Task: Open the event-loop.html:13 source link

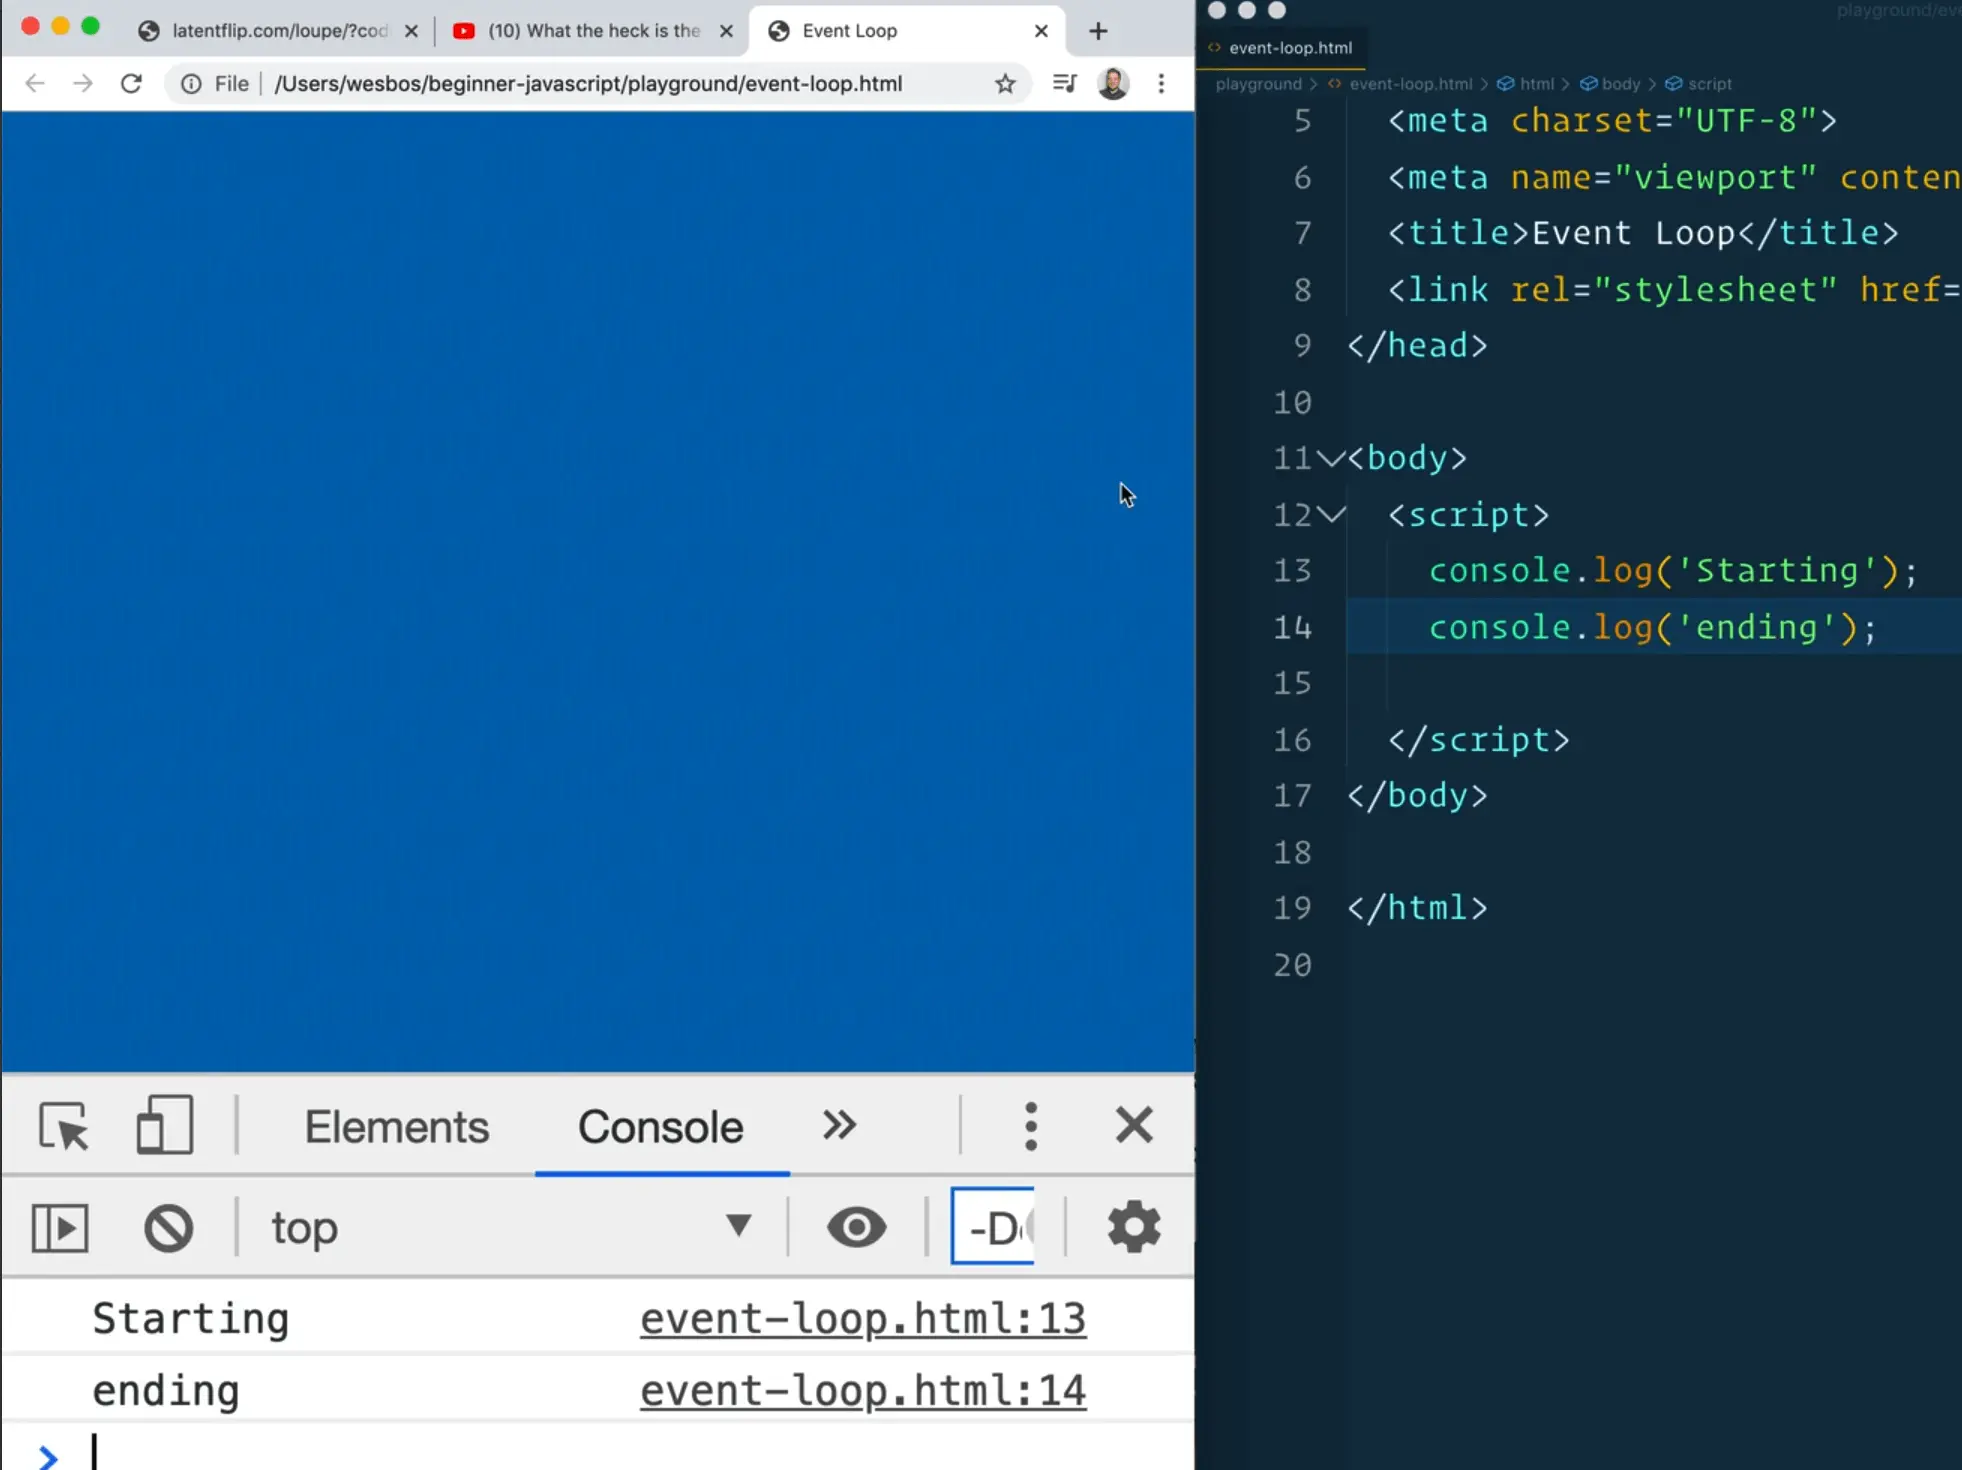Action: click(862, 1318)
